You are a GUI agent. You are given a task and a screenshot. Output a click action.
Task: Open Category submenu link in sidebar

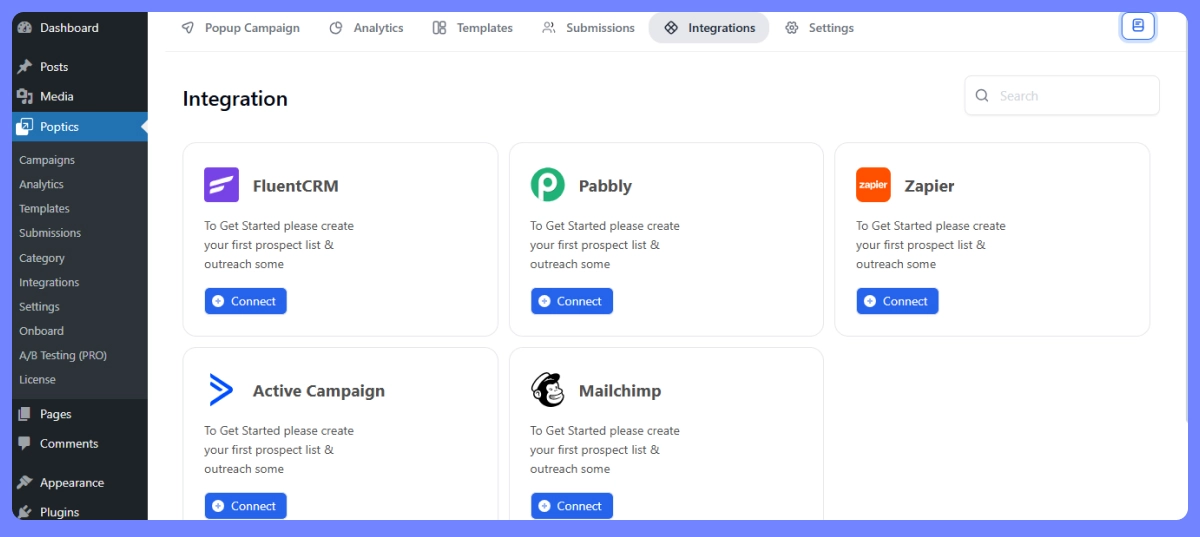[x=42, y=258]
